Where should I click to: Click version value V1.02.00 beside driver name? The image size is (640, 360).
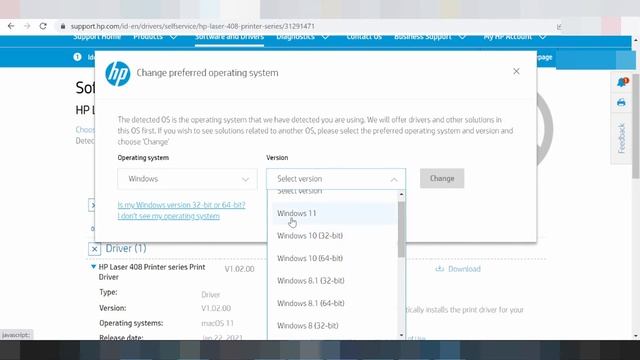coord(240,269)
